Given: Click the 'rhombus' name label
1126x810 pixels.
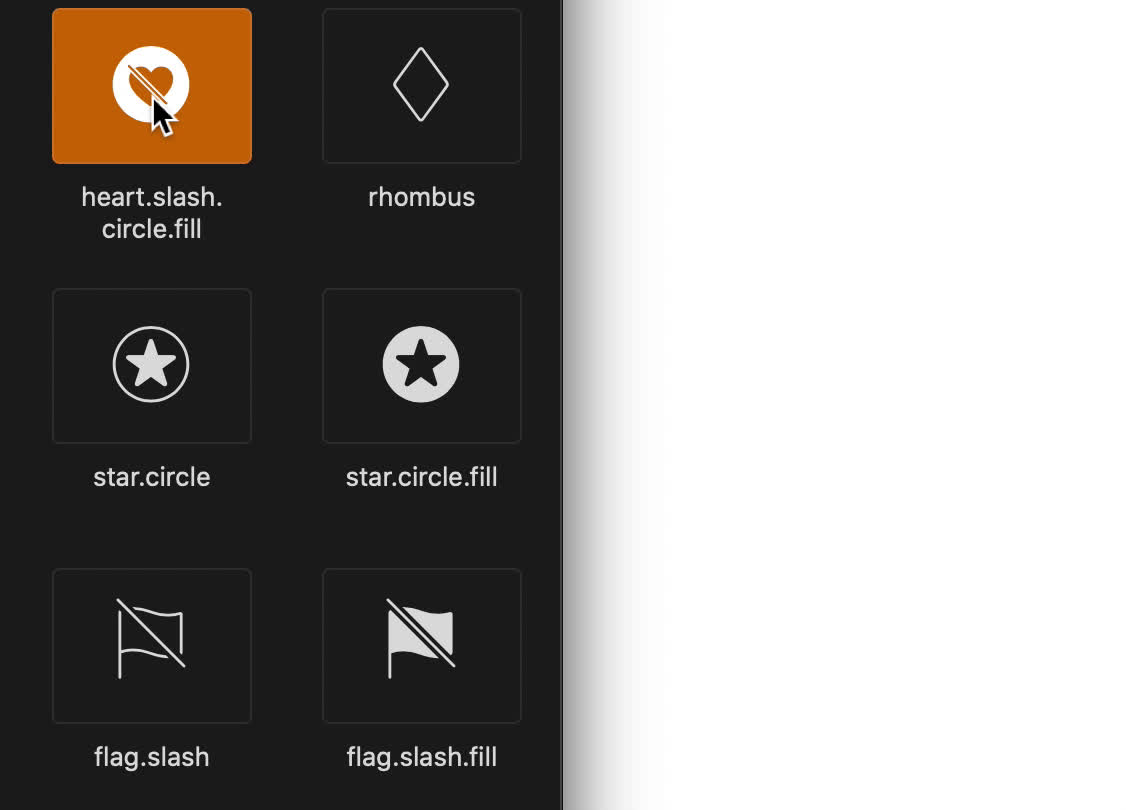Looking at the screenshot, I should click(x=422, y=197).
